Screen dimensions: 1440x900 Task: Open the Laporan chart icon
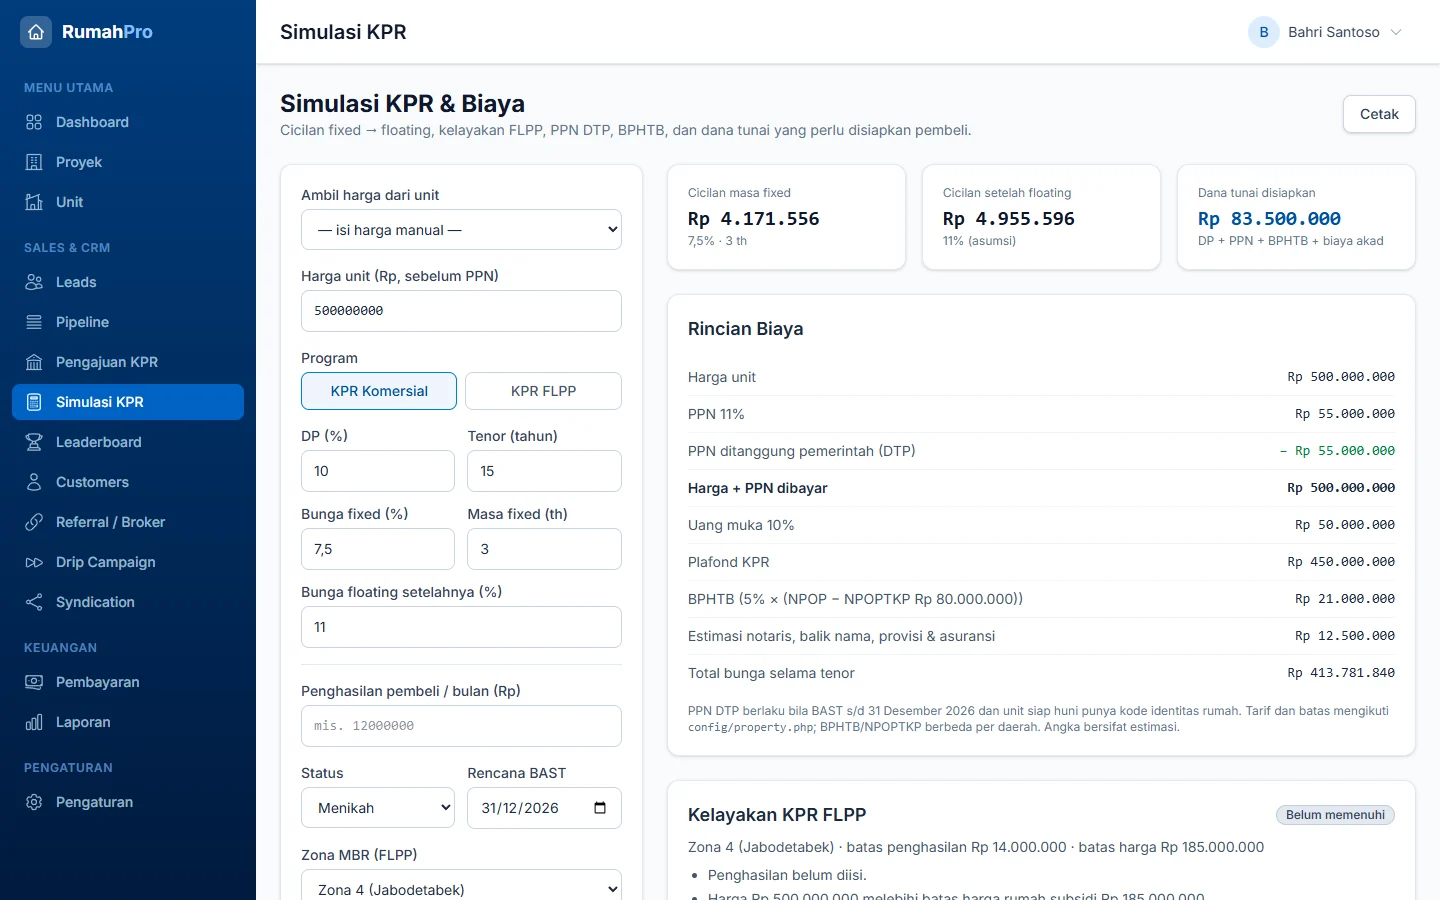point(34,722)
